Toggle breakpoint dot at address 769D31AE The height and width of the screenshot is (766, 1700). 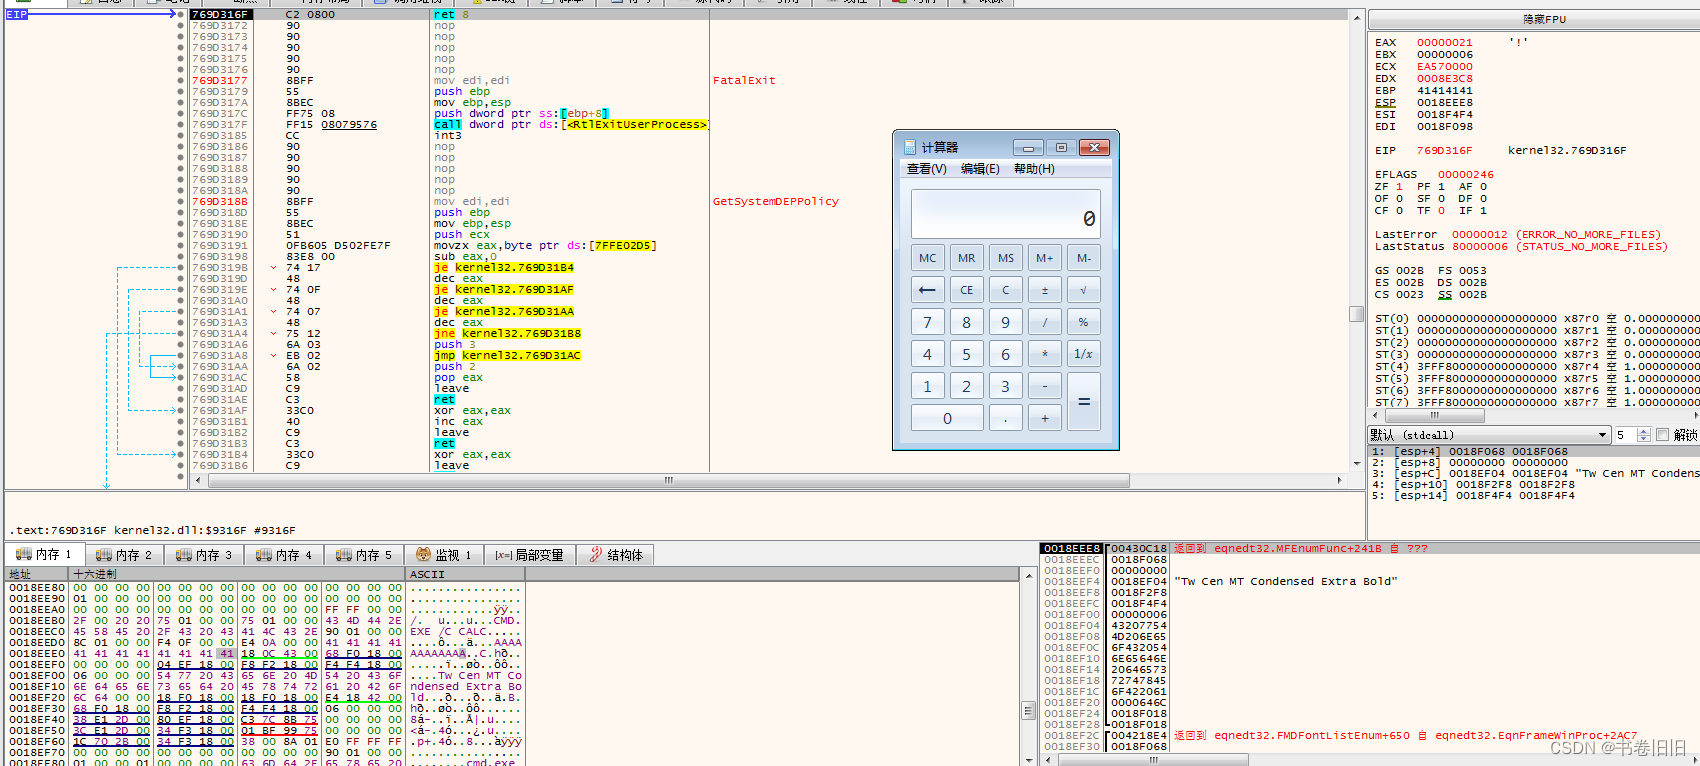click(180, 399)
